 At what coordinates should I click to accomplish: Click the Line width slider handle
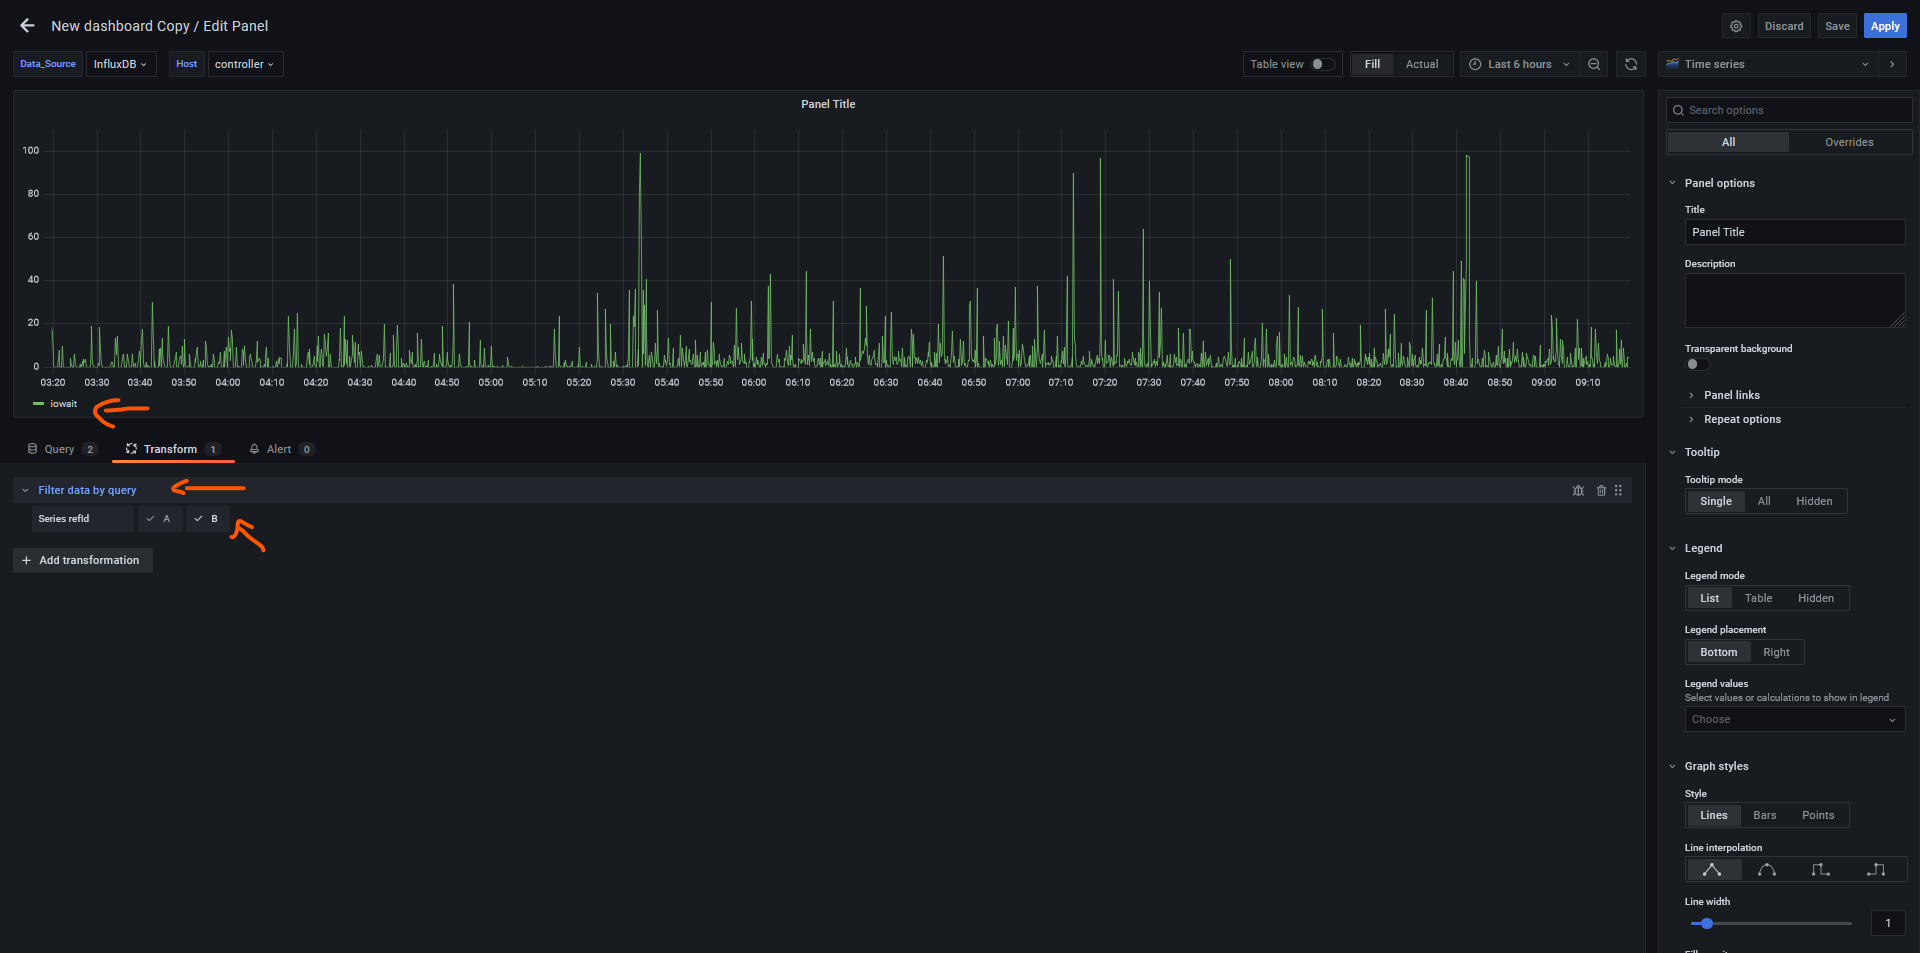point(1707,923)
